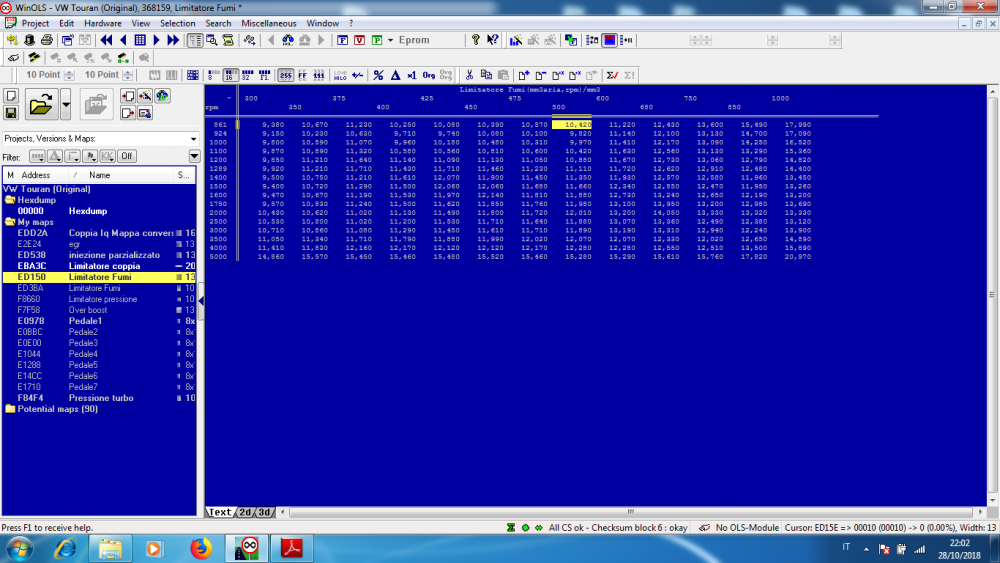
Task: Click the filter Off button
Action: click(126, 156)
